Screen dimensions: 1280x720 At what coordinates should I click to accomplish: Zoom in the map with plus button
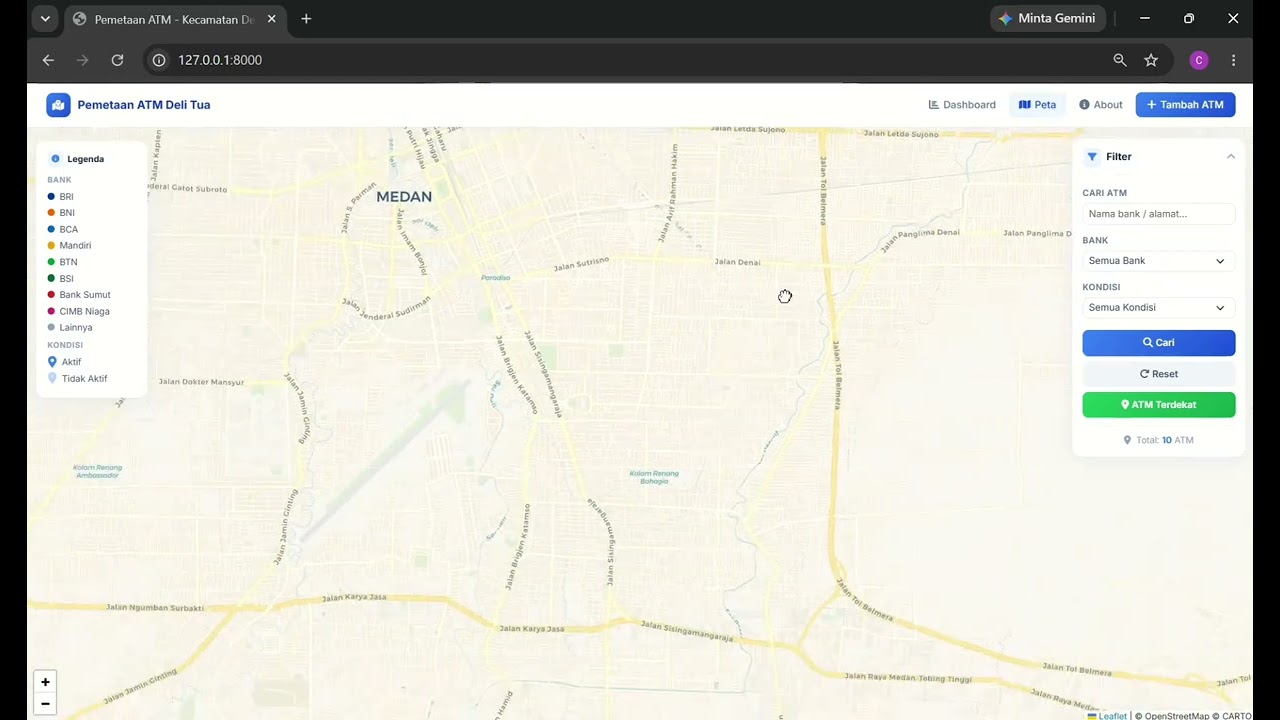click(45, 682)
